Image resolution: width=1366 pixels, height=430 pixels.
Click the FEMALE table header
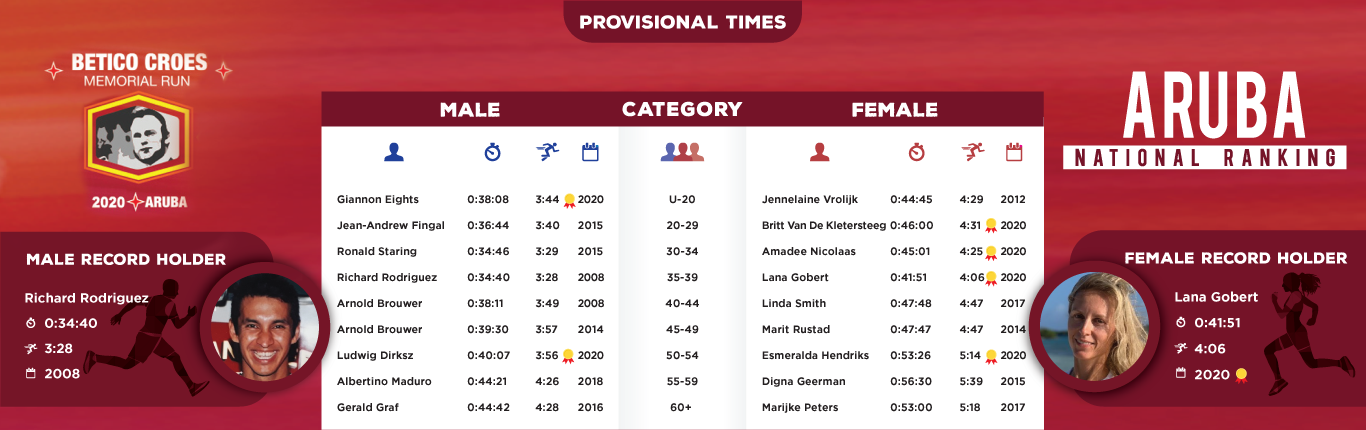pos(894,110)
